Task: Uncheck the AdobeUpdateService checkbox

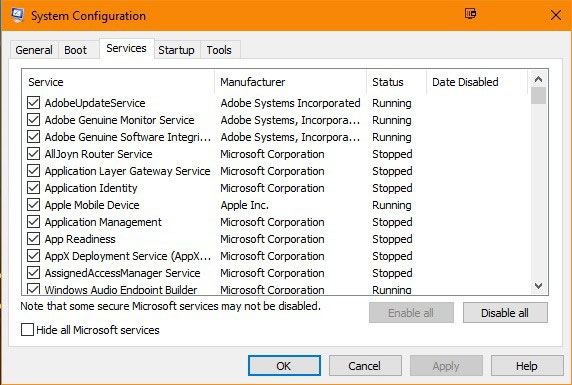Action: (34, 103)
